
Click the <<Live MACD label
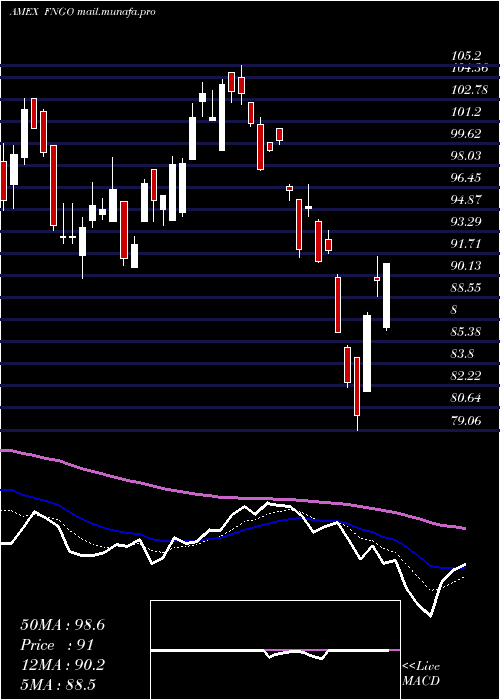coord(421,674)
